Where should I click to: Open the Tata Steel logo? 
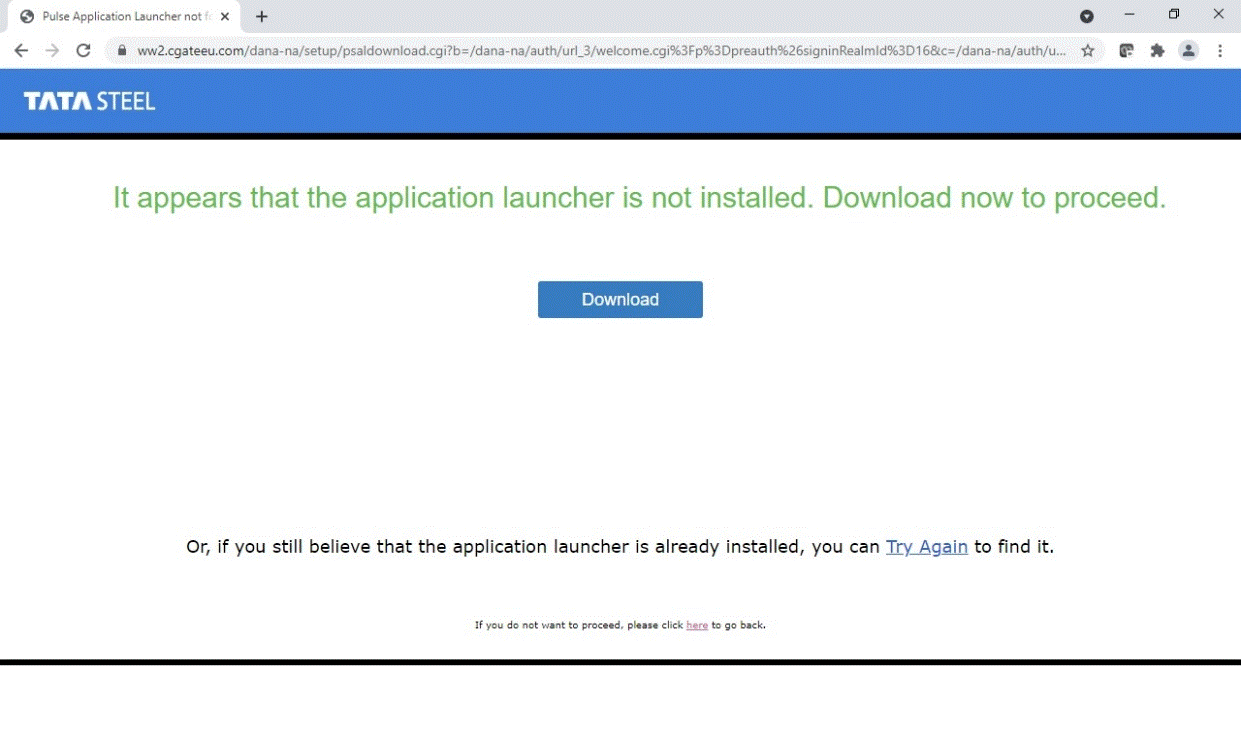click(x=90, y=101)
